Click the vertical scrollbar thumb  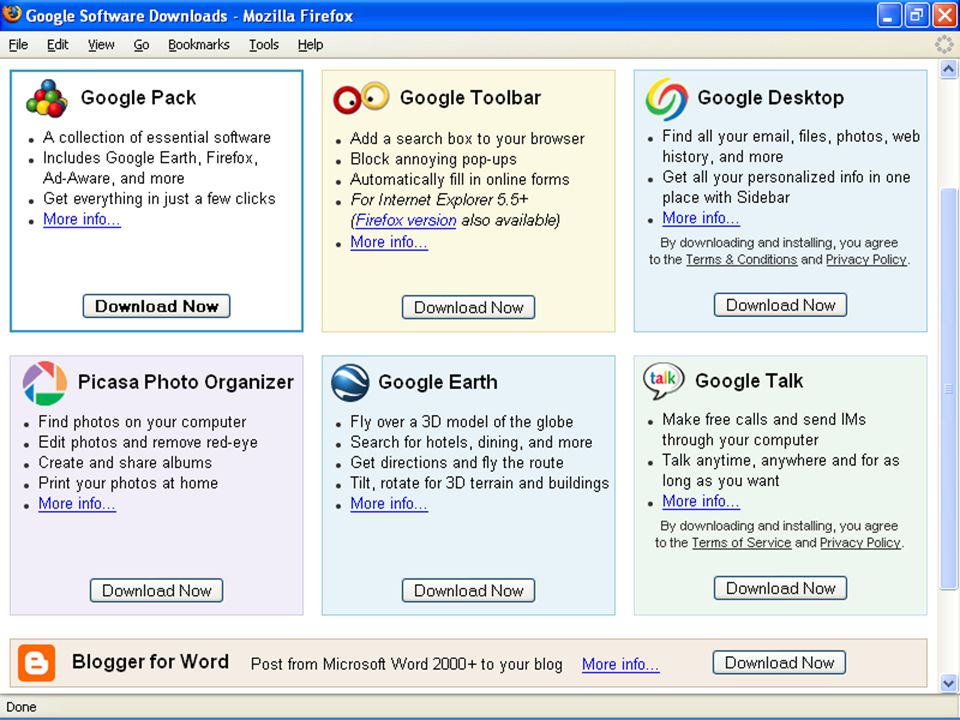coord(948,389)
